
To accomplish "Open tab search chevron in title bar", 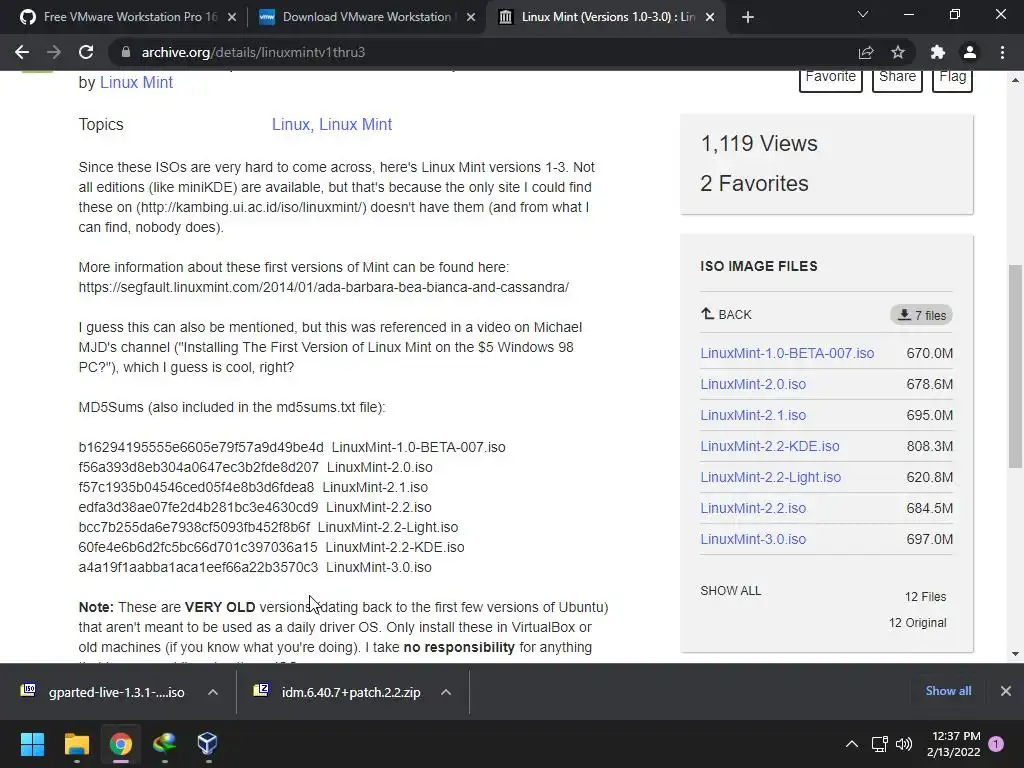I will (x=863, y=14).
